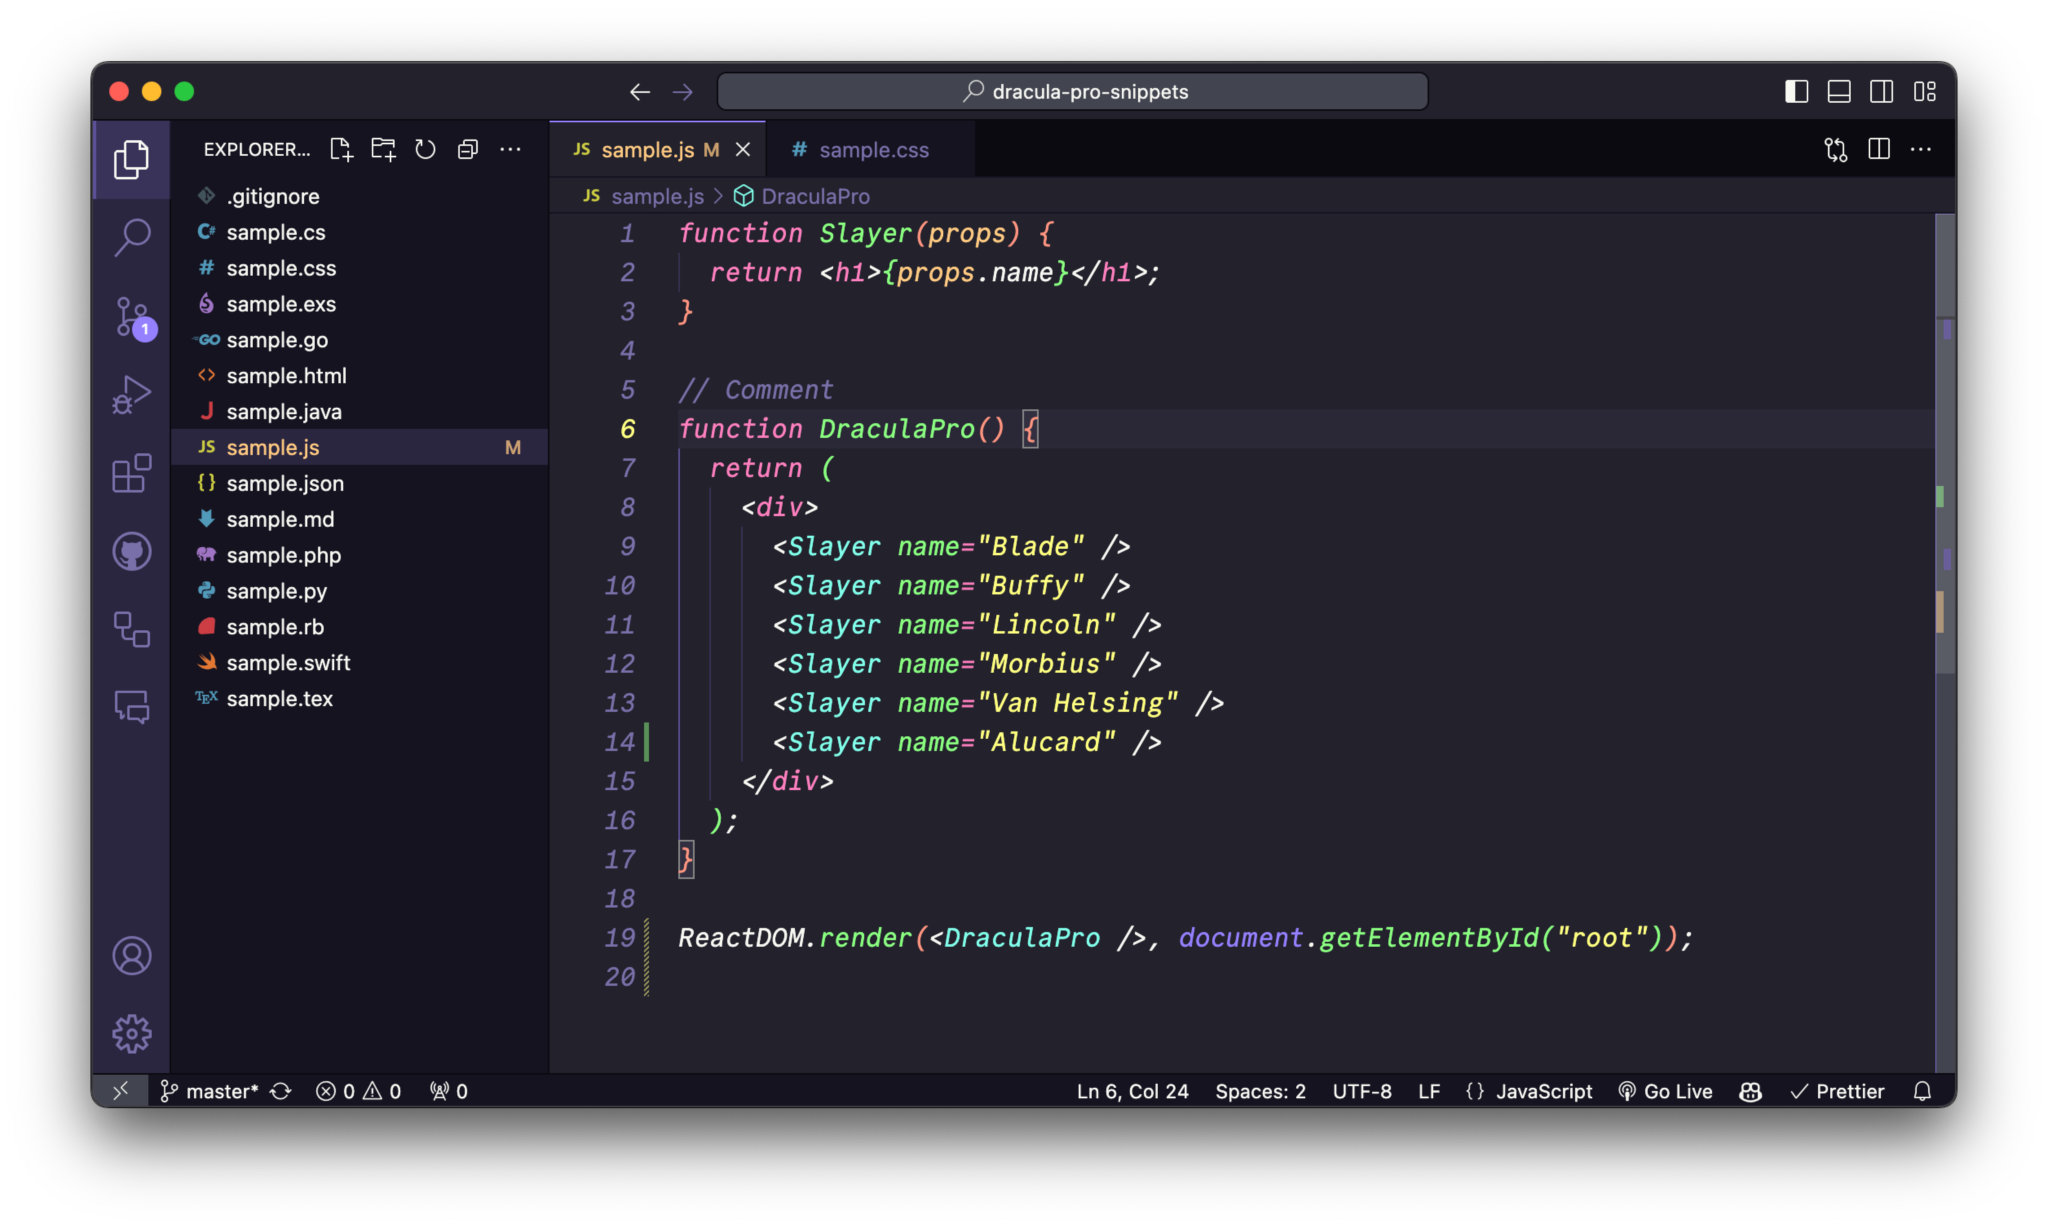Open the Source Control view
The image size is (2048, 1228).
(131, 315)
